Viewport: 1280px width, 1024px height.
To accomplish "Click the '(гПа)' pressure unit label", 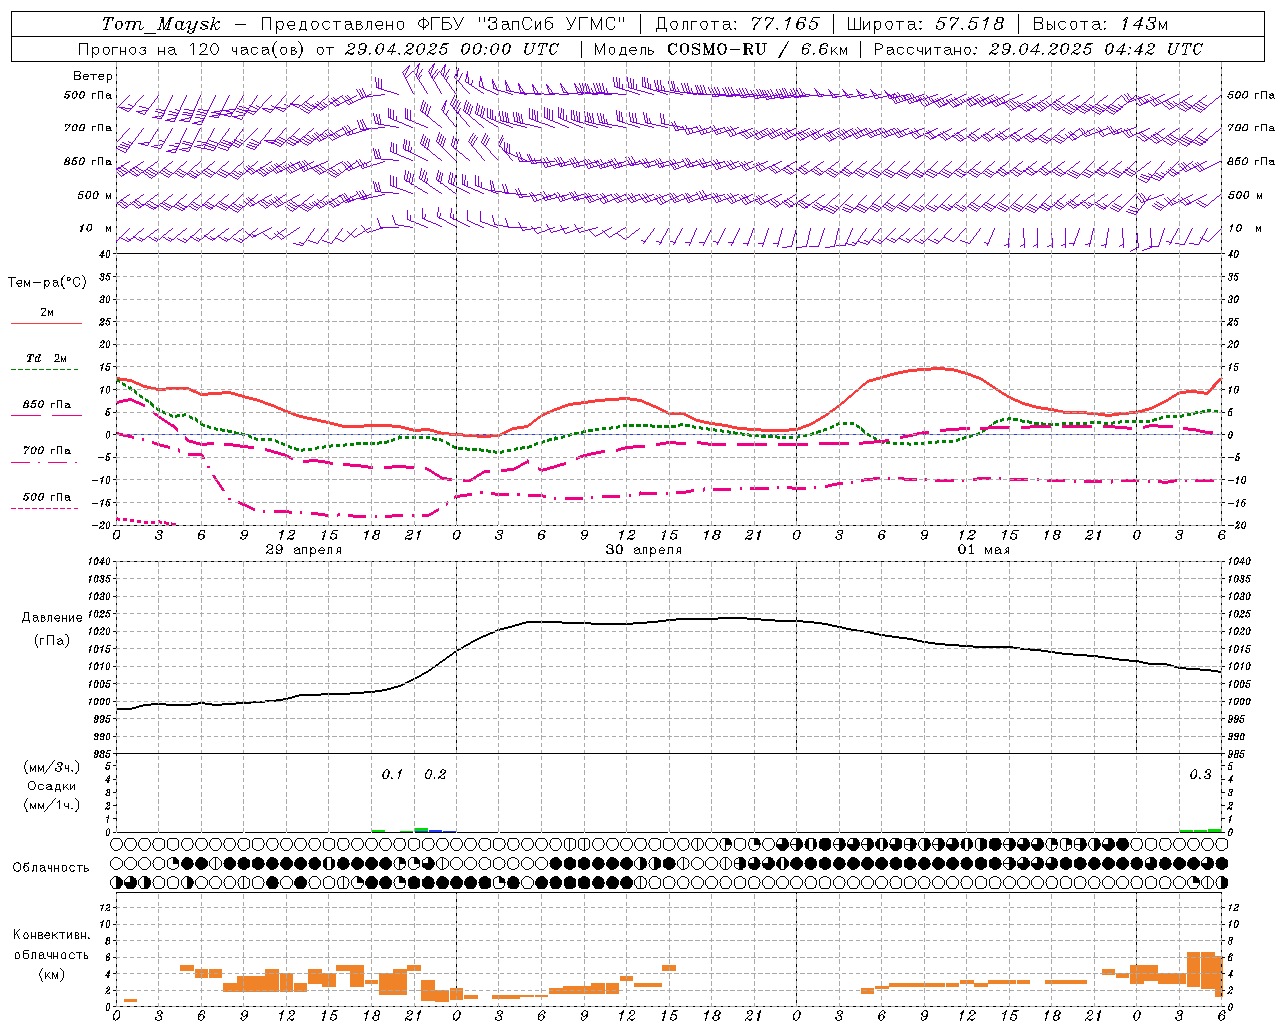I will 52,641.
